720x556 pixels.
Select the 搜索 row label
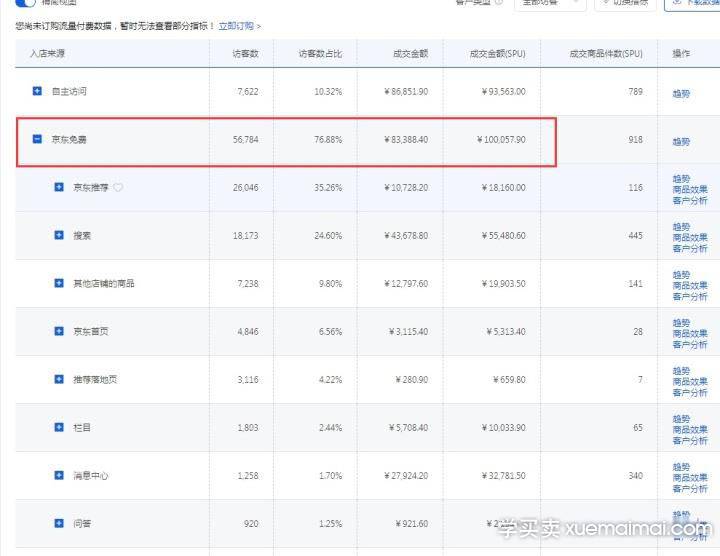[x=82, y=236]
